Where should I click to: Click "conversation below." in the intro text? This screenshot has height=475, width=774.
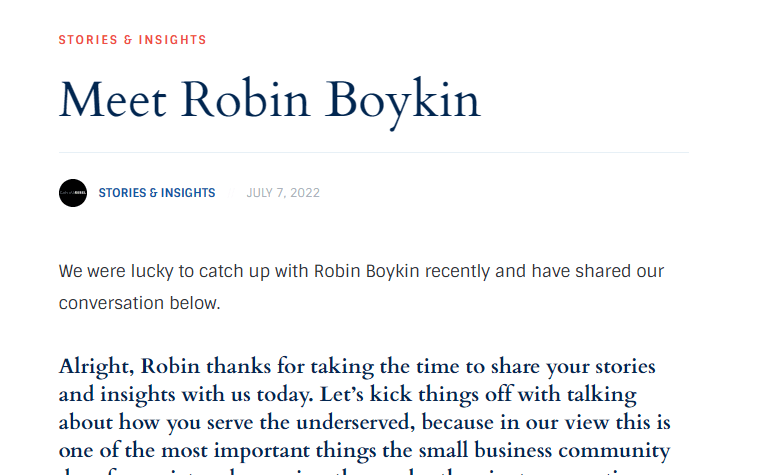(x=139, y=303)
